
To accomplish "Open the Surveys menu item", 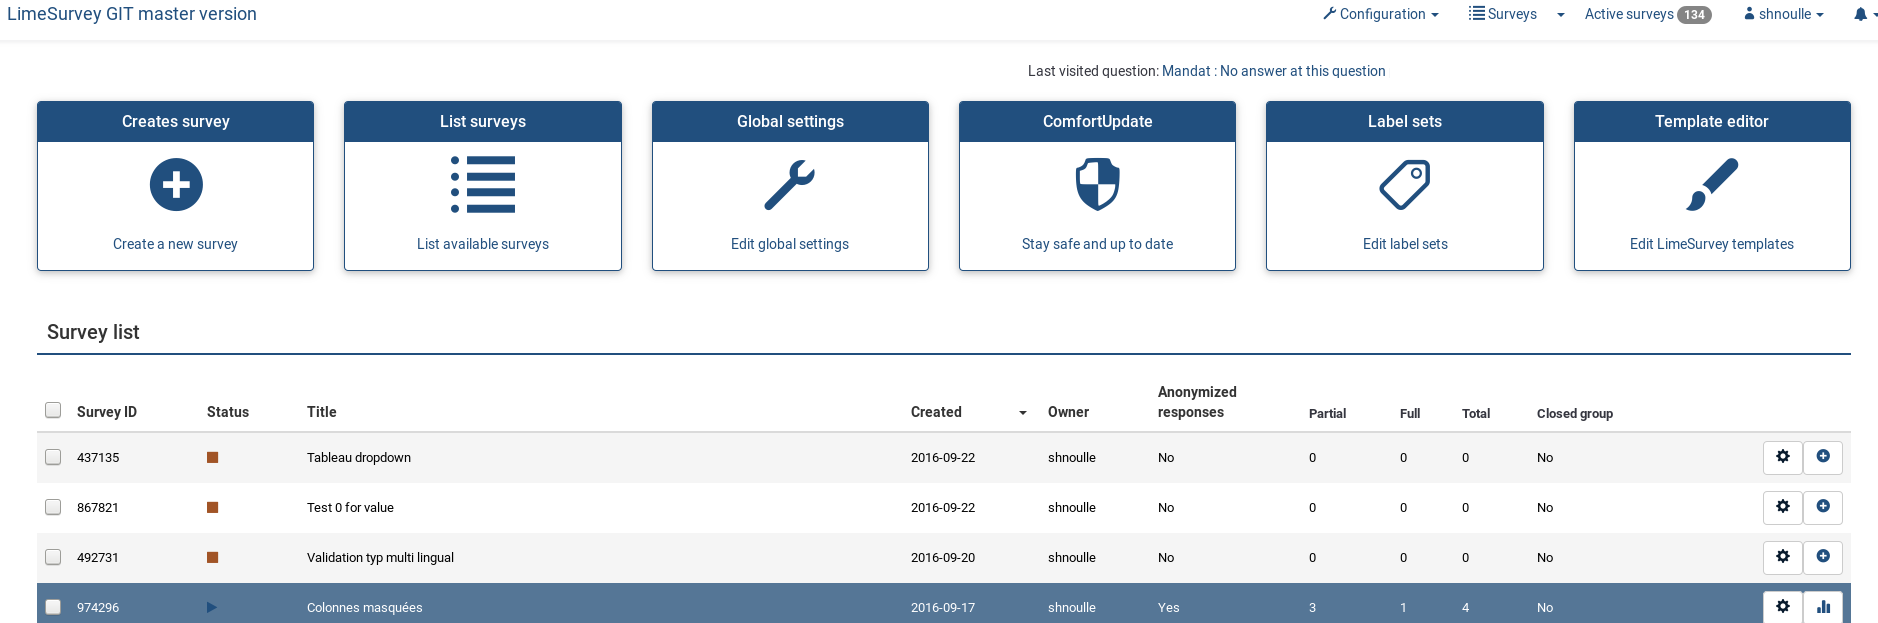I will point(1503,14).
